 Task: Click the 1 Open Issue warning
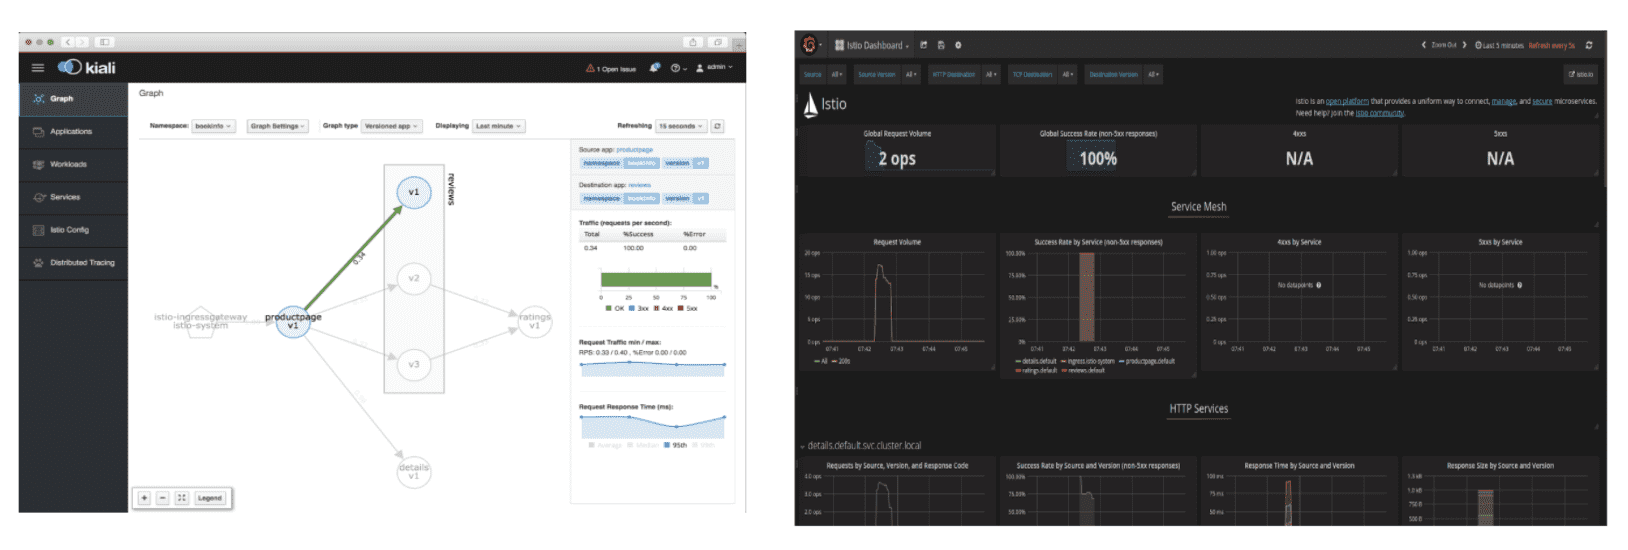pyautogui.click(x=611, y=69)
